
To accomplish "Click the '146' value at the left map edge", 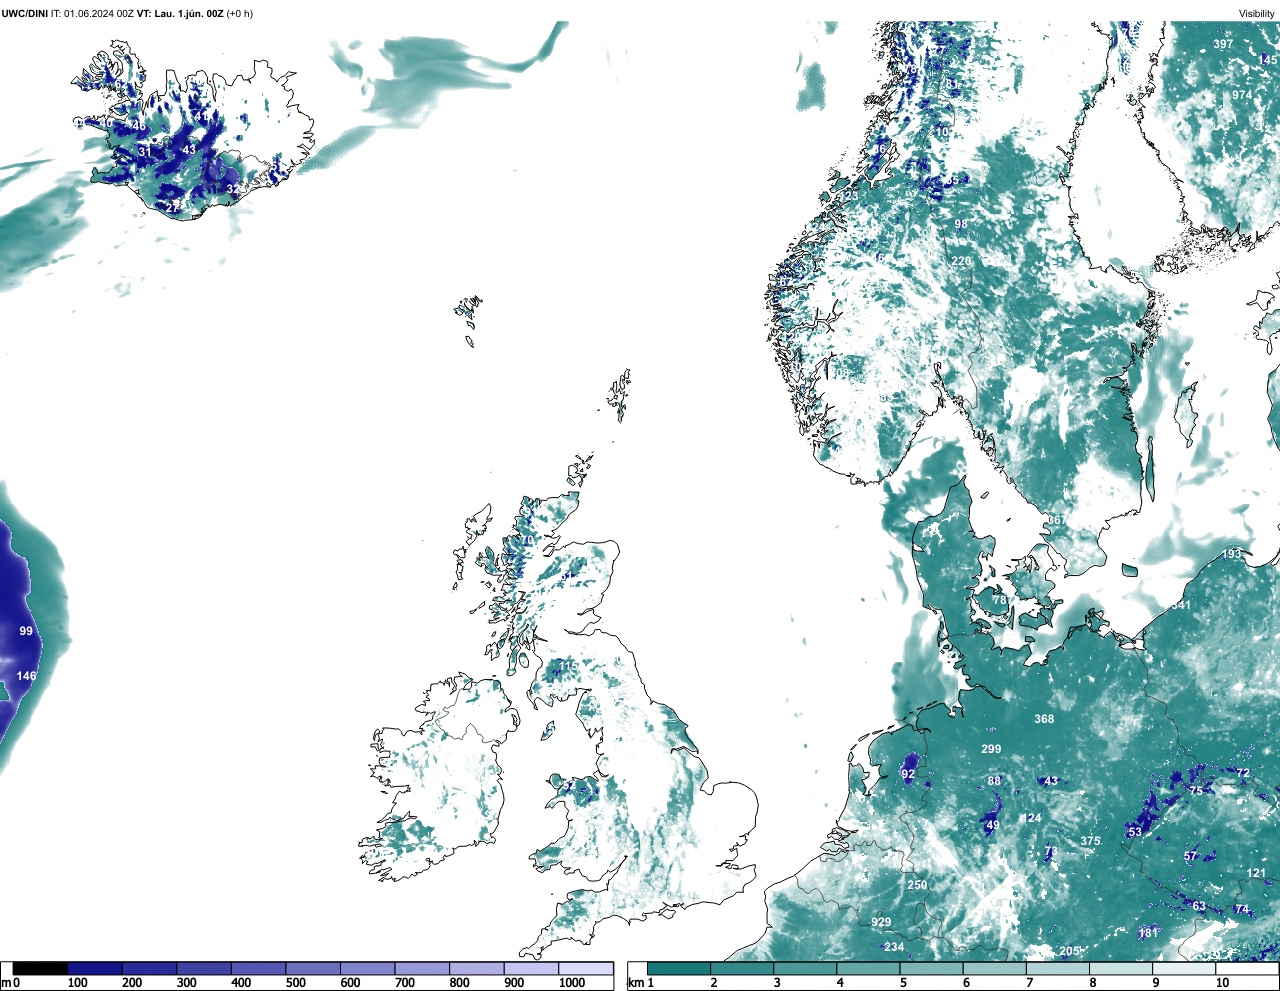I will (26, 676).
